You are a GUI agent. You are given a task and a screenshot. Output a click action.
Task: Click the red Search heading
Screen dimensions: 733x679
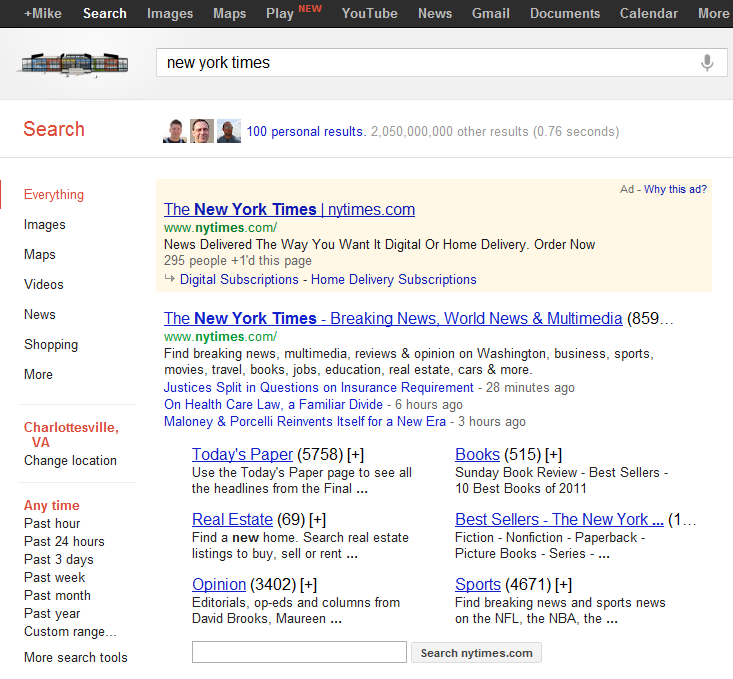pos(54,129)
